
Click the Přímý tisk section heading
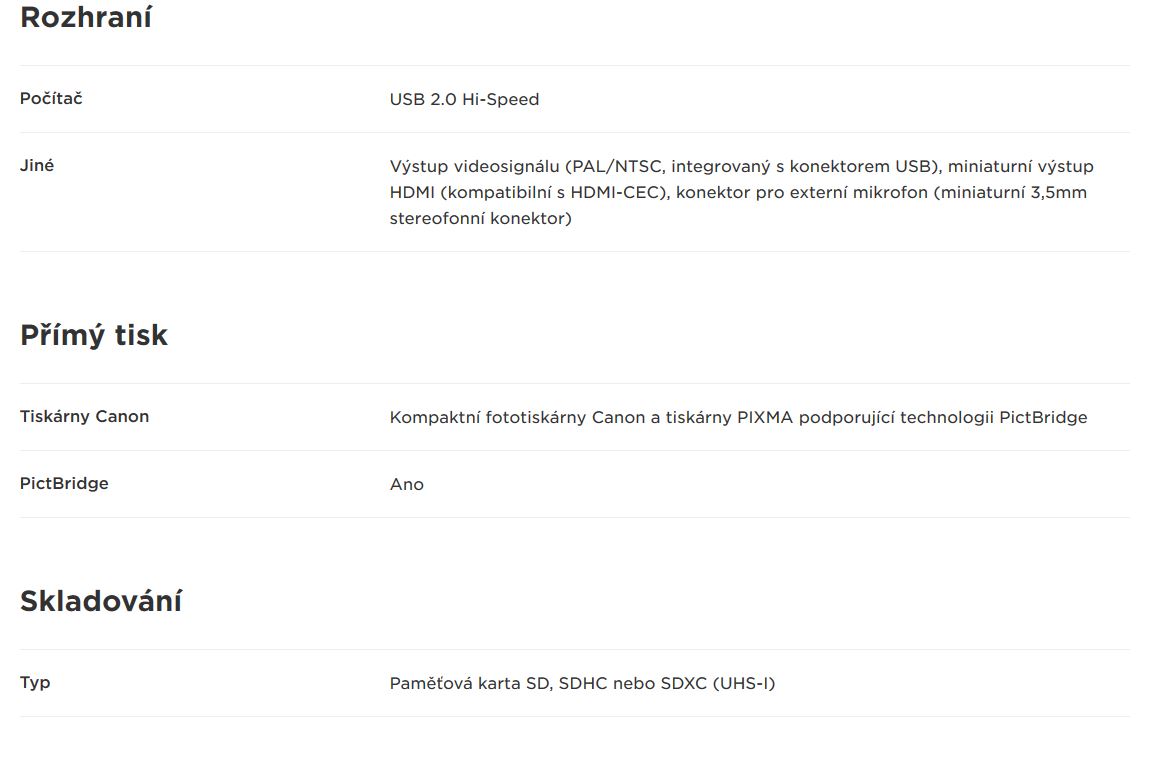(x=94, y=334)
